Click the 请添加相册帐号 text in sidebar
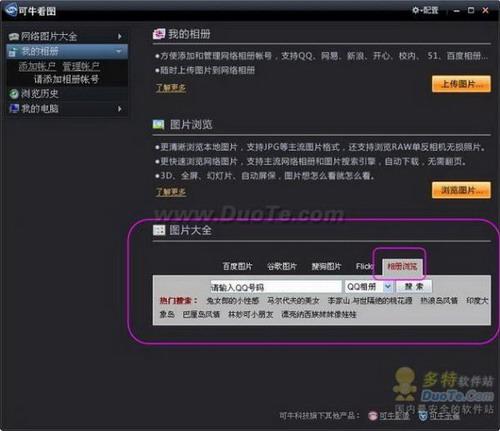The height and width of the screenshot is (431, 500). pyautogui.click(x=66, y=79)
